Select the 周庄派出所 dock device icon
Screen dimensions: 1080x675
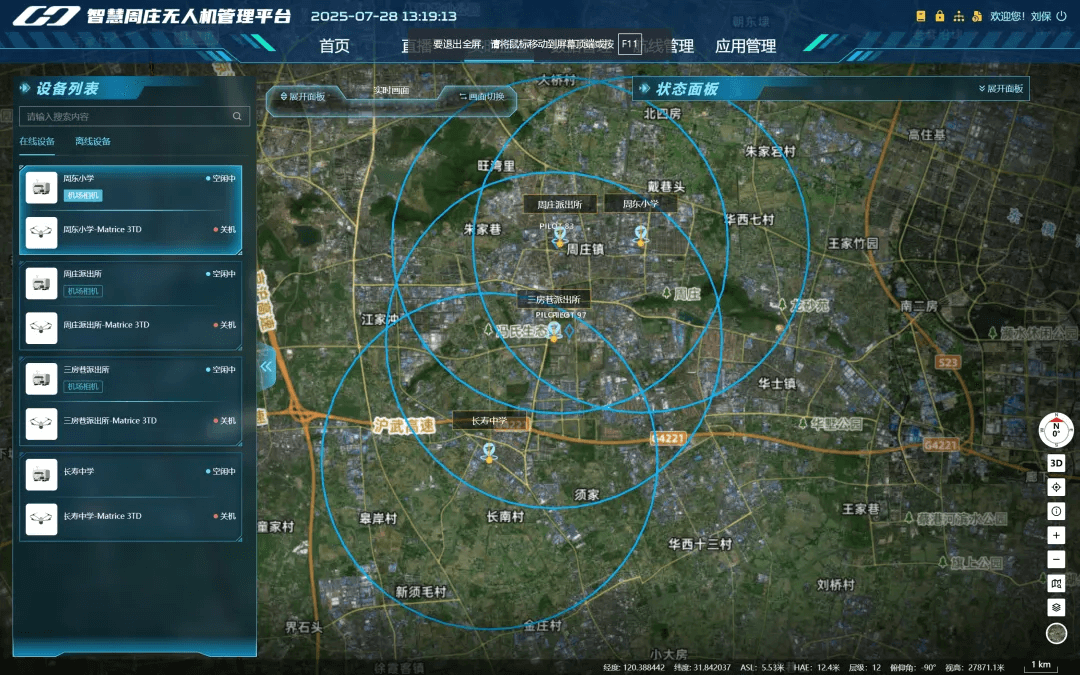(x=41, y=283)
